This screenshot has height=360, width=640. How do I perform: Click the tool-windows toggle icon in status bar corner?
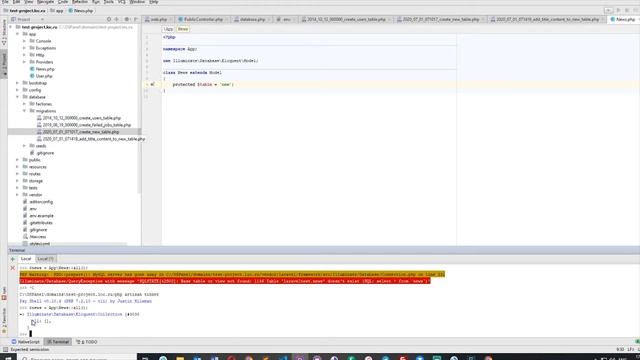5,350
